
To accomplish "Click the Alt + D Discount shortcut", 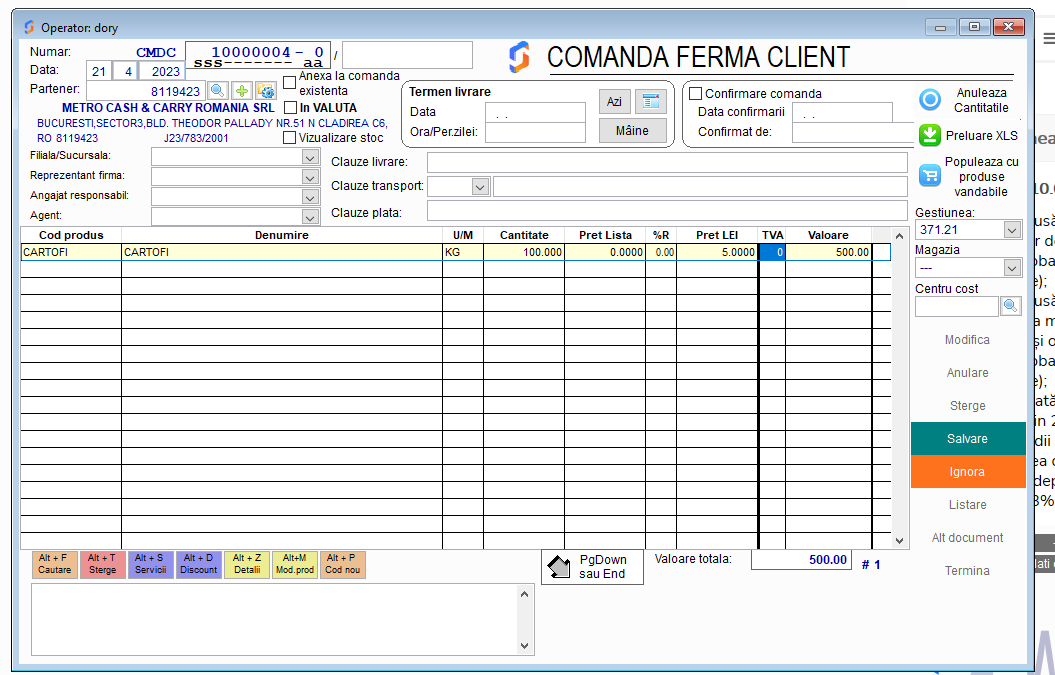I will point(198,565).
